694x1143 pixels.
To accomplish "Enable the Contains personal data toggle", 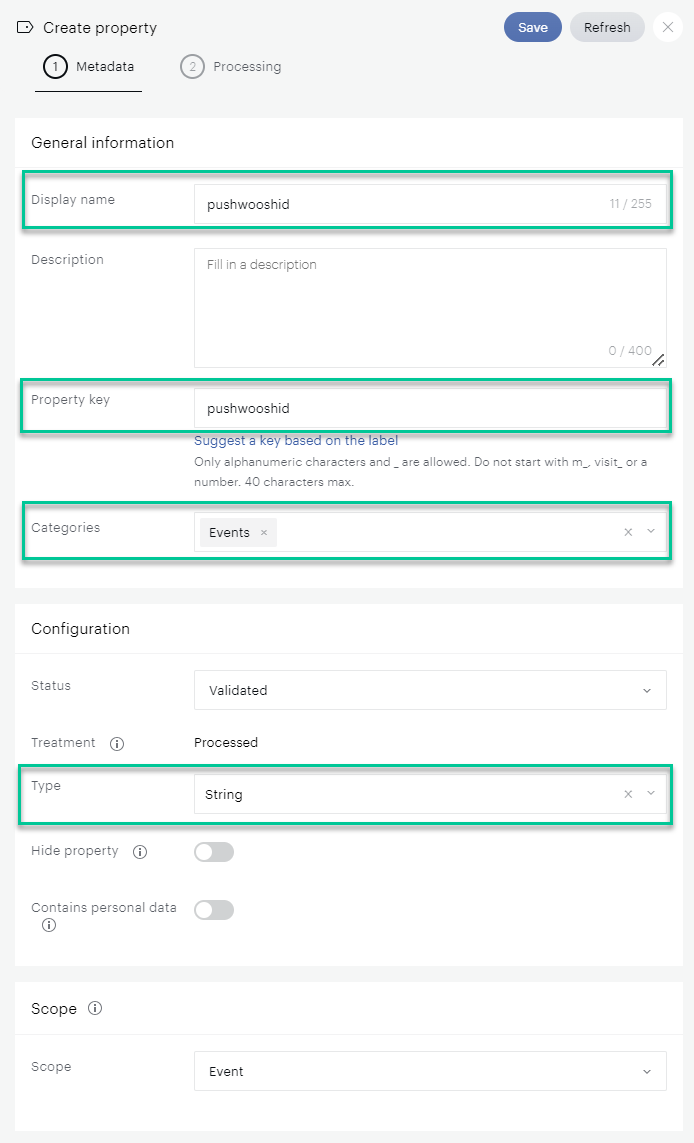I will (213, 909).
